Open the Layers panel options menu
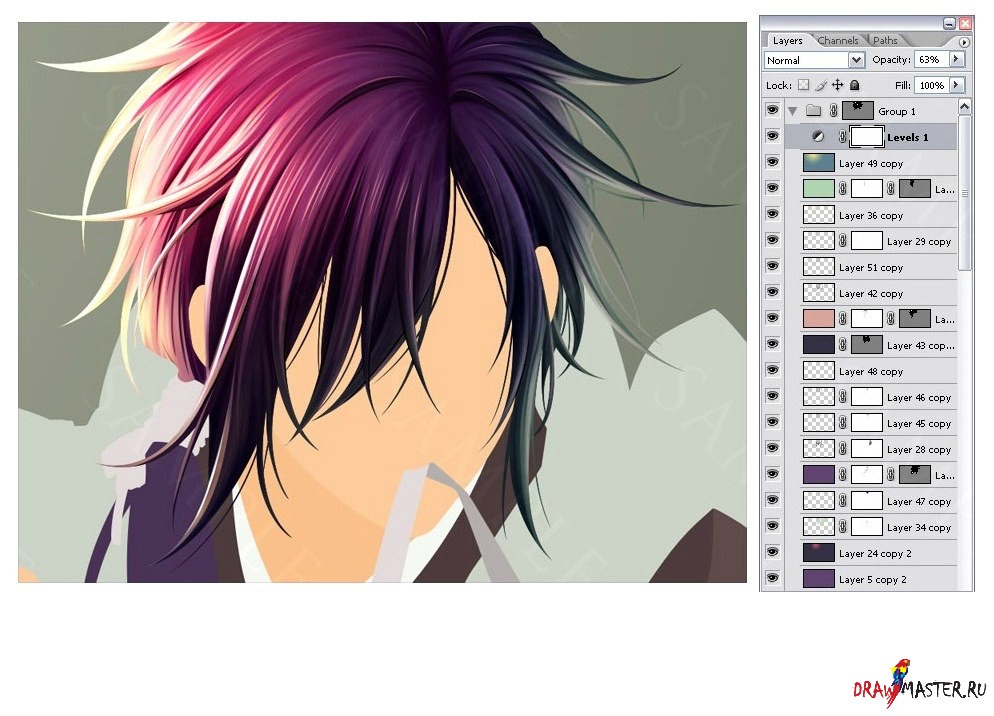This screenshot has height=716, width=994. pos(964,42)
